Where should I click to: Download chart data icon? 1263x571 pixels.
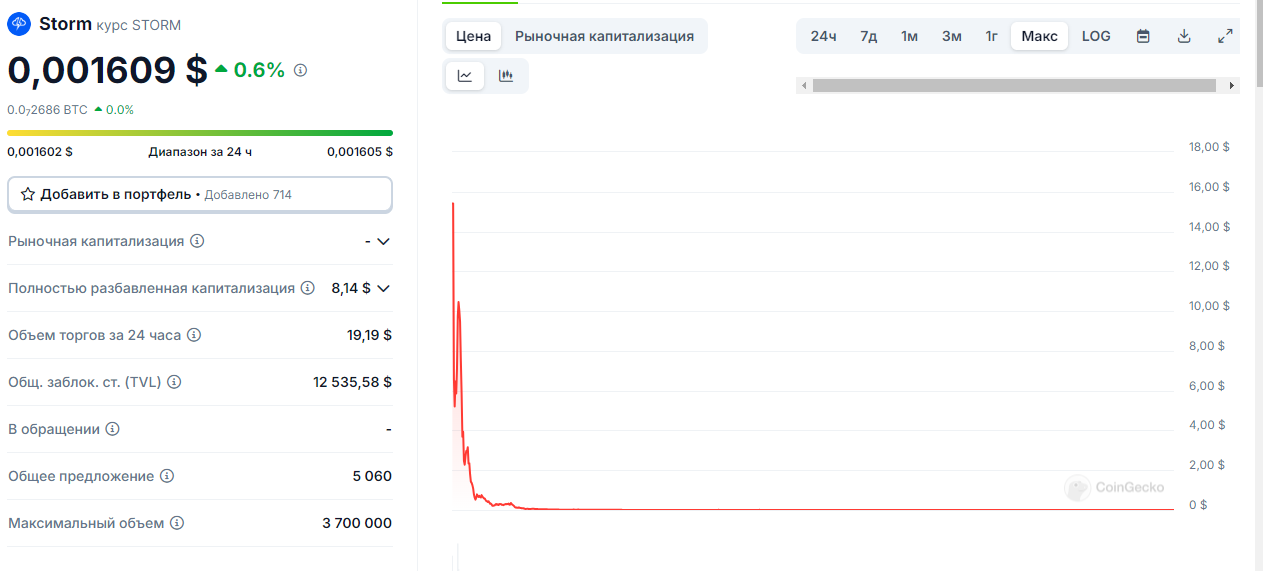point(1184,36)
